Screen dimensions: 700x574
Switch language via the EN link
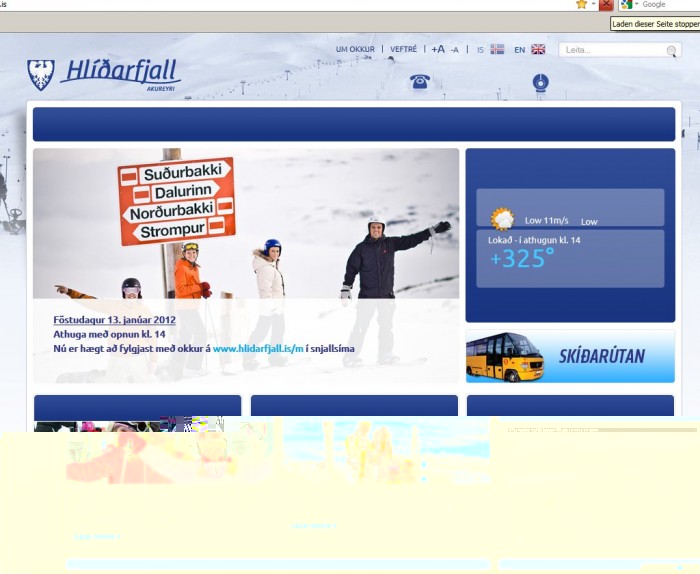[519, 49]
